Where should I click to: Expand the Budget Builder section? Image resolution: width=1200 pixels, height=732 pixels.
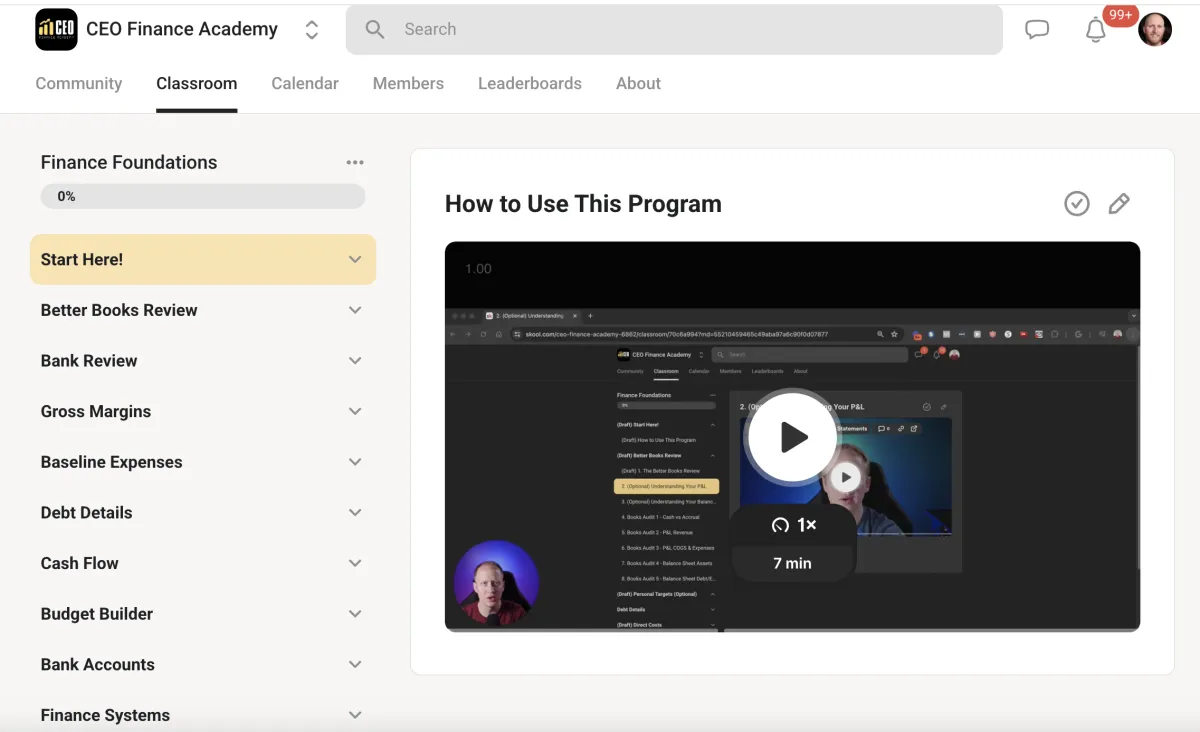[203, 614]
